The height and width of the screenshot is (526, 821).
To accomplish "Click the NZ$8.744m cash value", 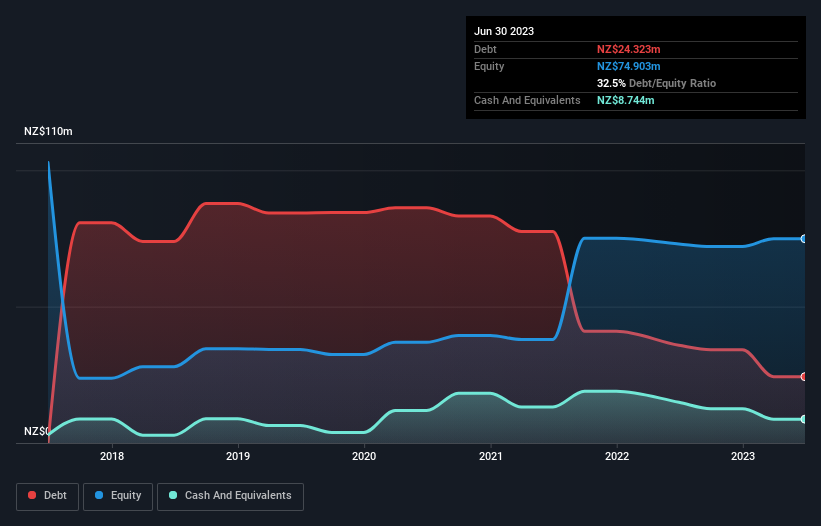I will 625,100.
